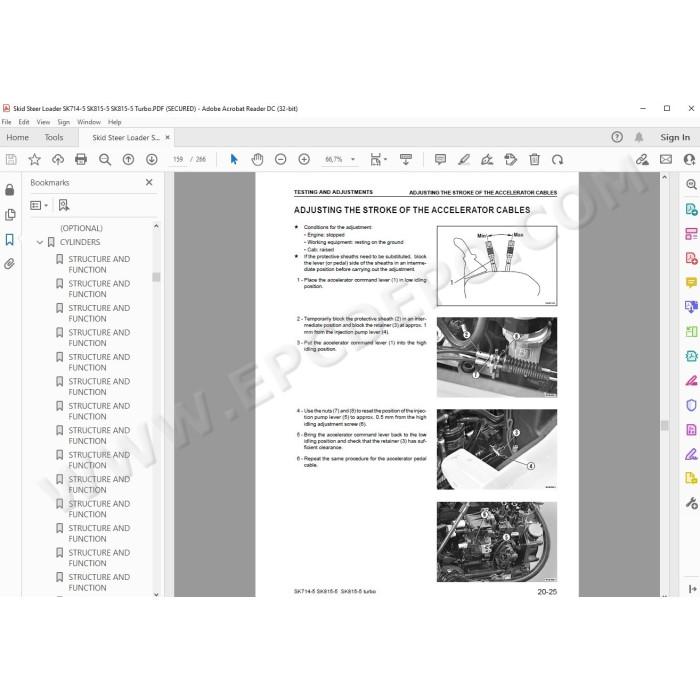Viewport: 700px width, 700px height.
Task: Open the Window menu
Action: coord(89,122)
